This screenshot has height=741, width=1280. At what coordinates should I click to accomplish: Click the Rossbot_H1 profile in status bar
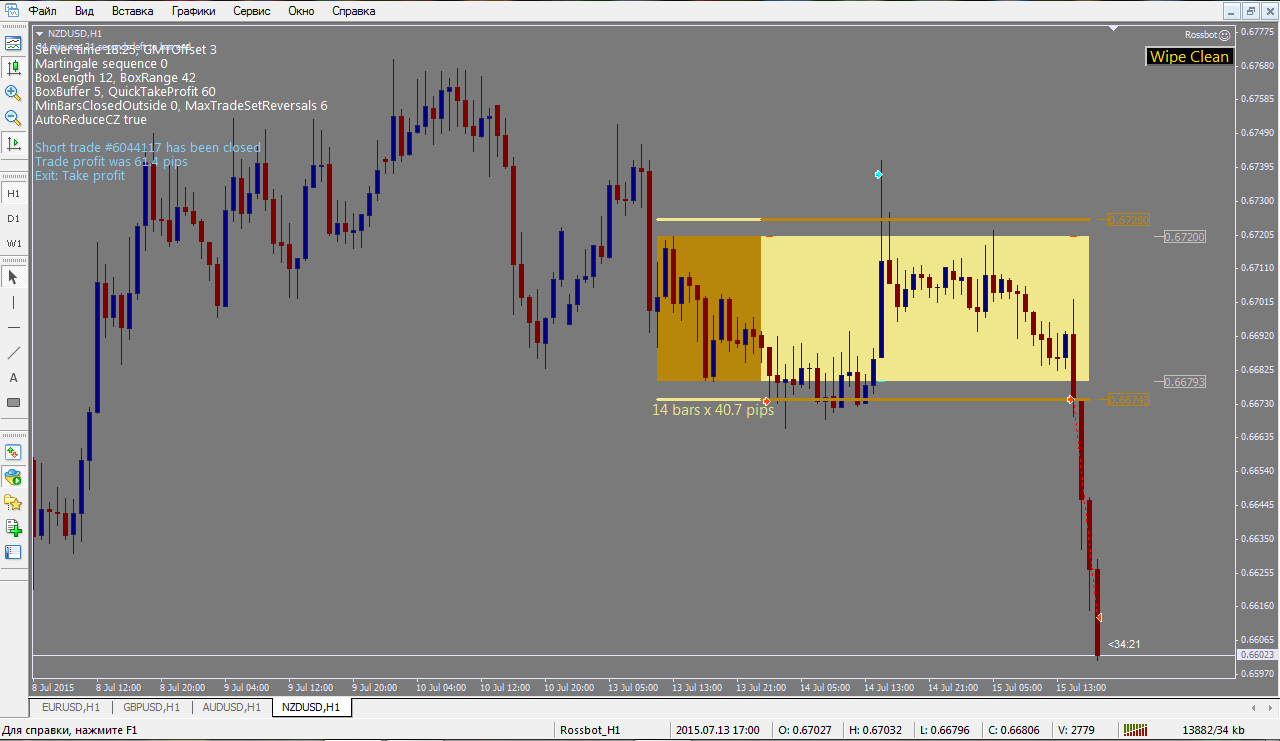[x=591, y=730]
